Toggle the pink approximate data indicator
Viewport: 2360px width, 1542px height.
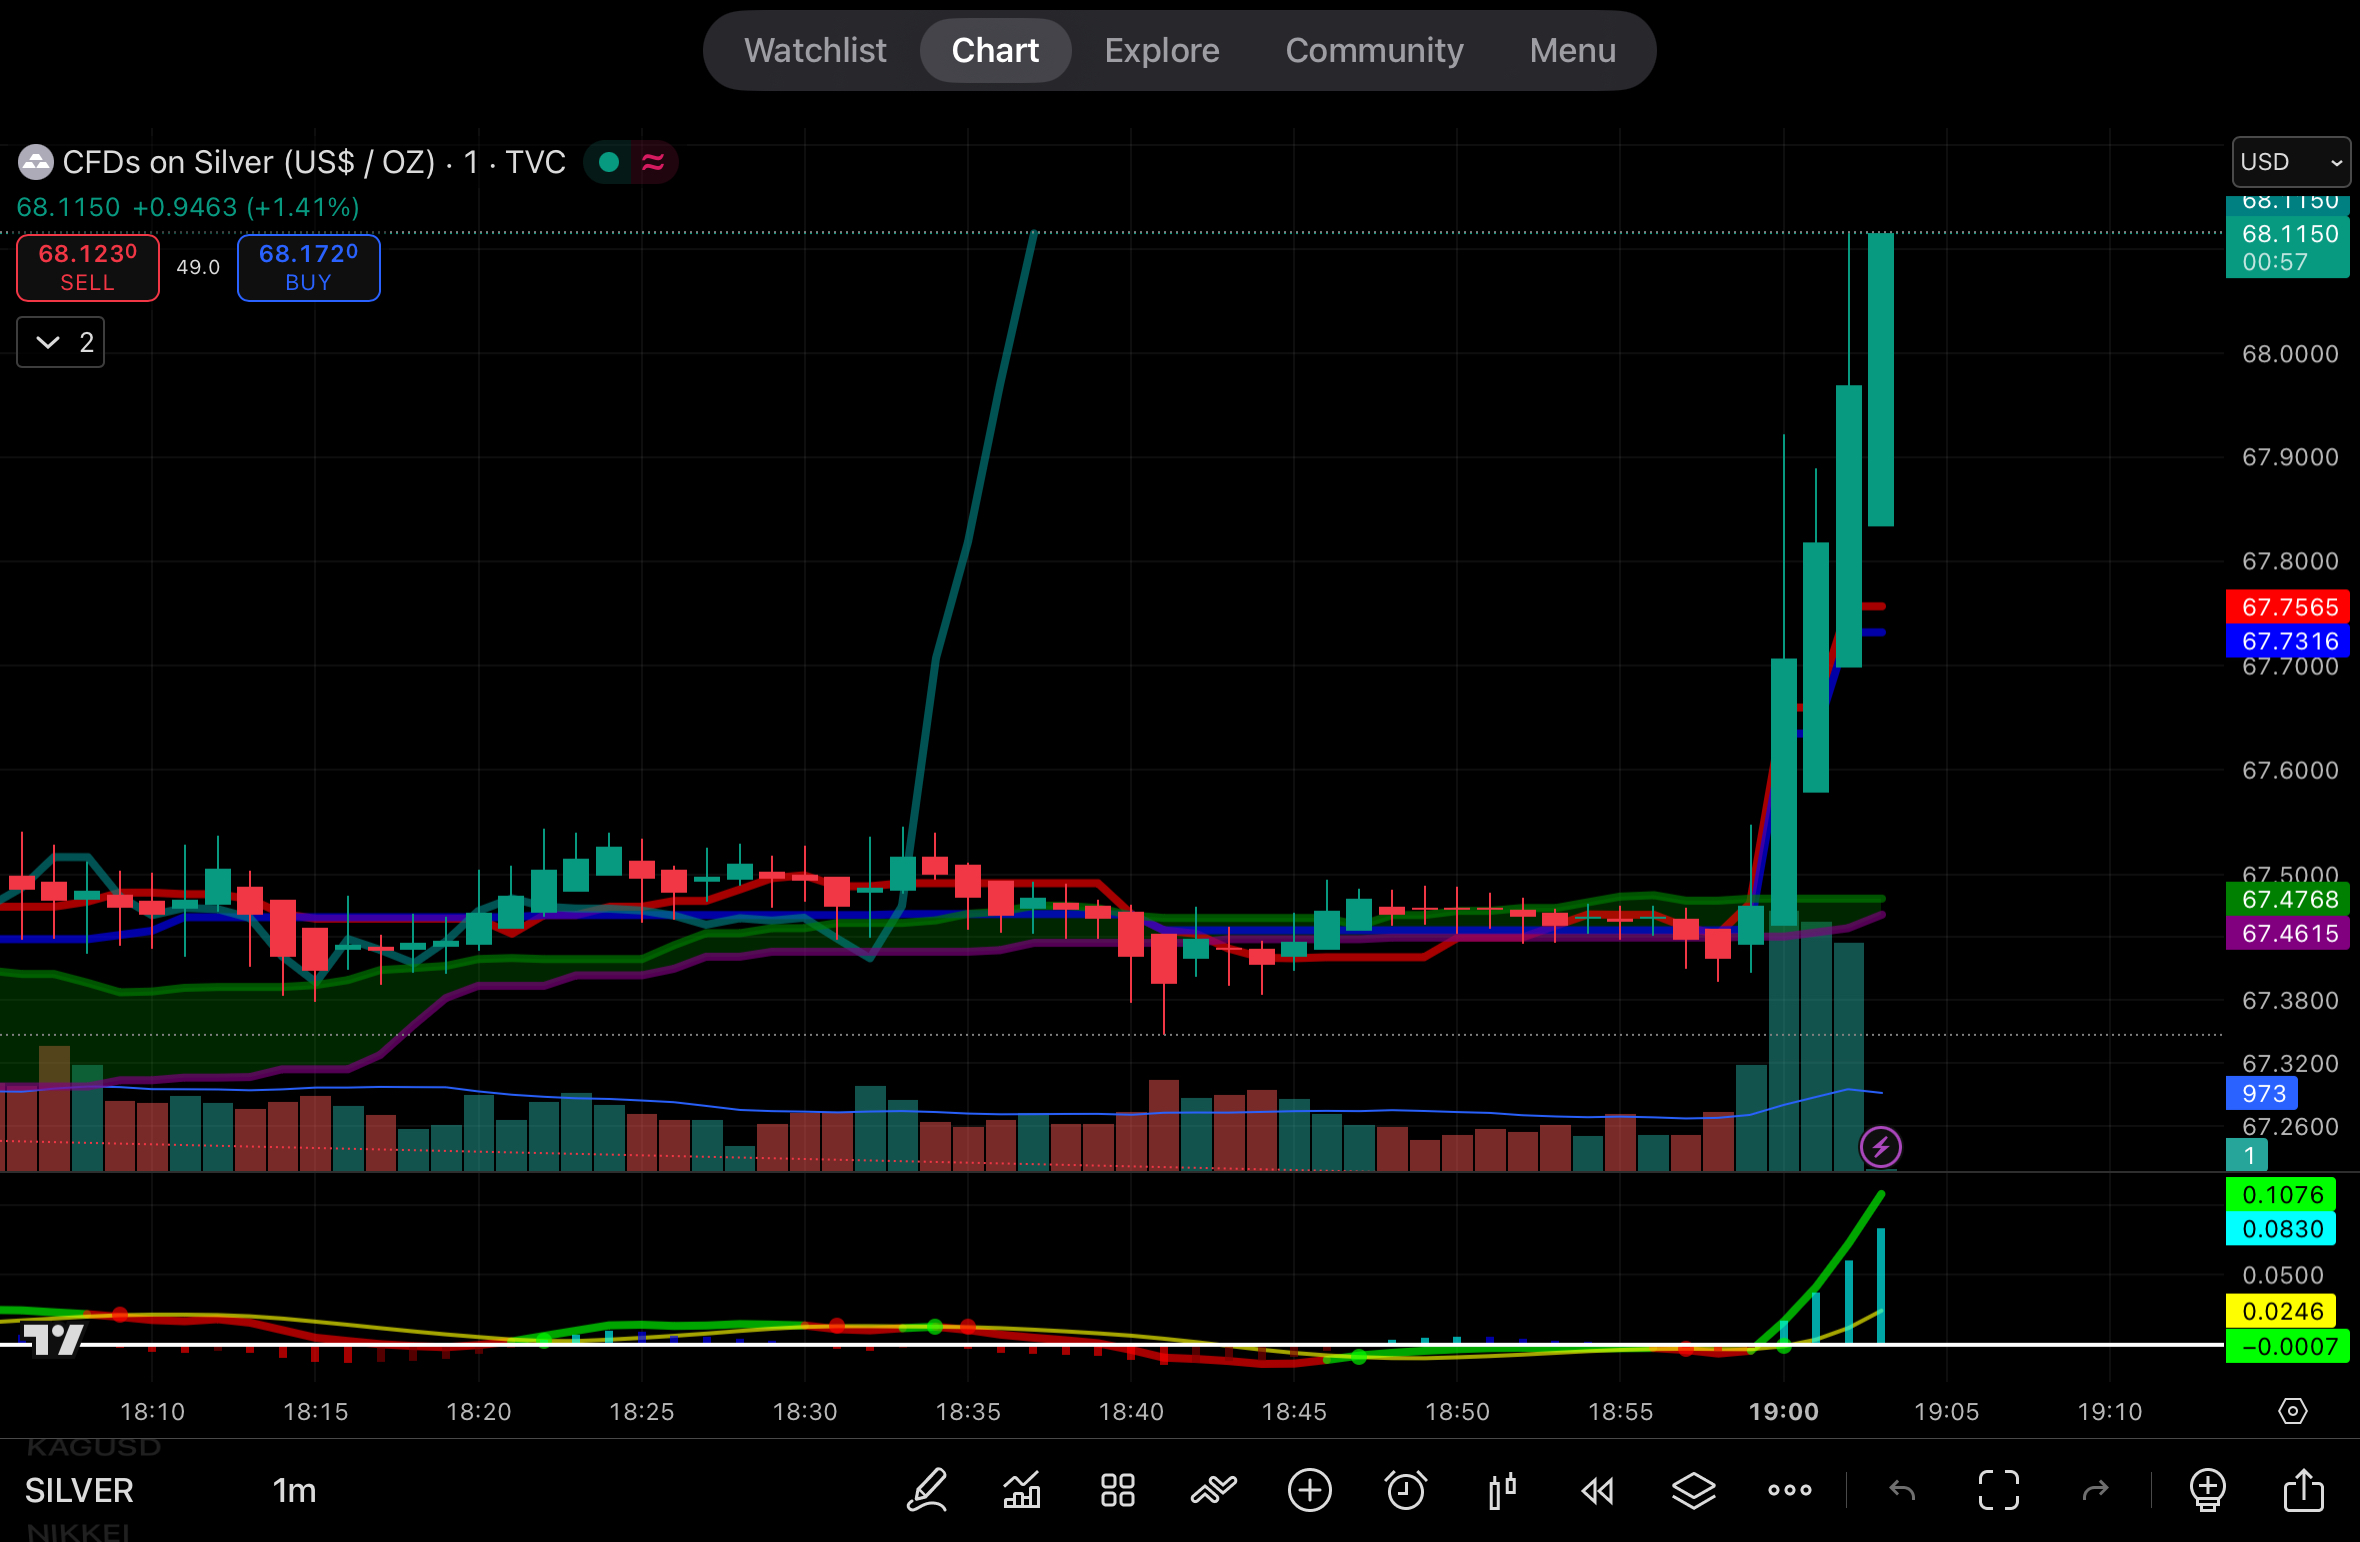click(x=653, y=162)
